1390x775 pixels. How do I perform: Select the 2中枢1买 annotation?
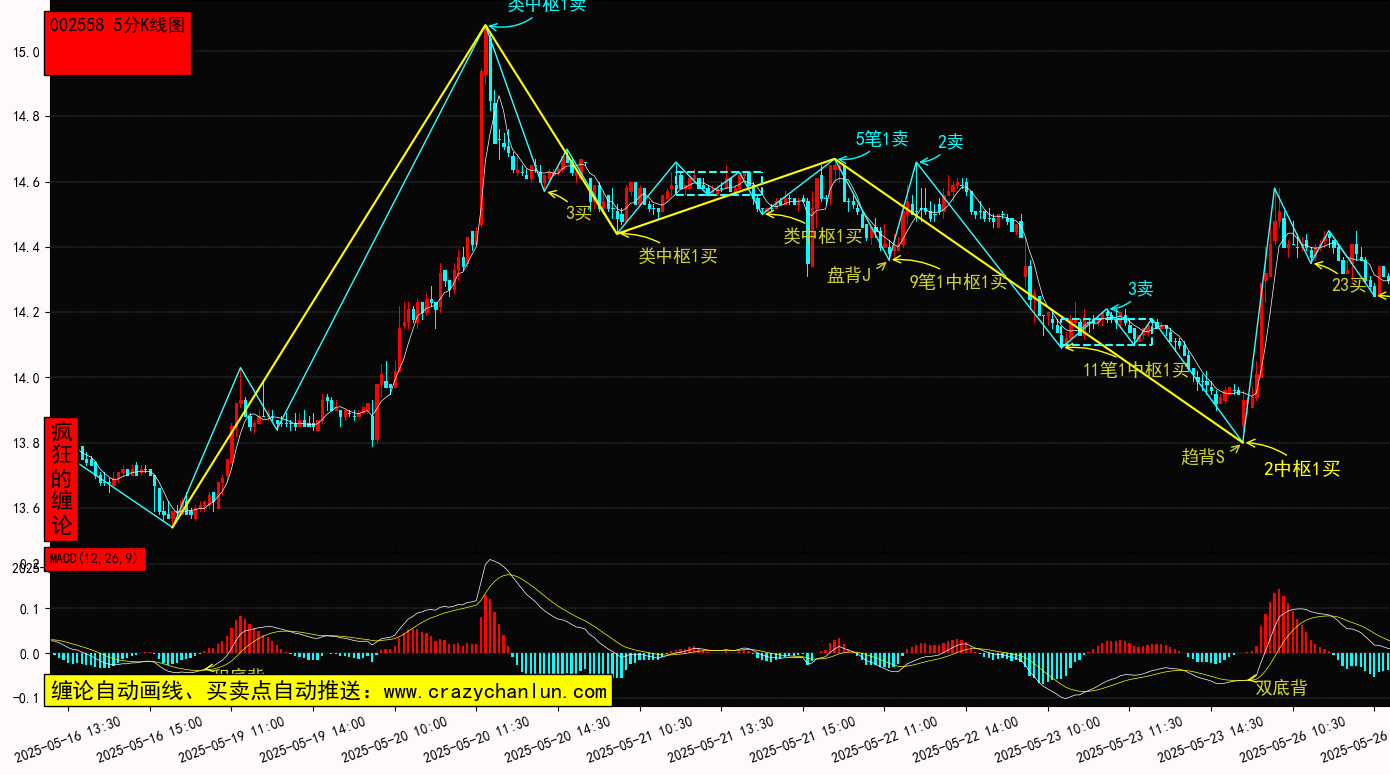click(1302, 468)
